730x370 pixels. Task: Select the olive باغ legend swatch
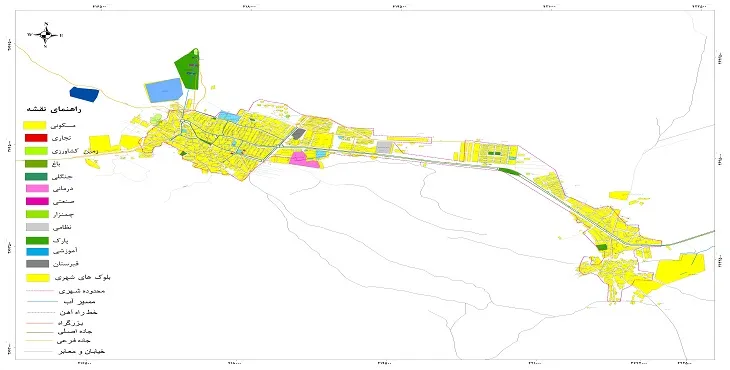(35, 164)
